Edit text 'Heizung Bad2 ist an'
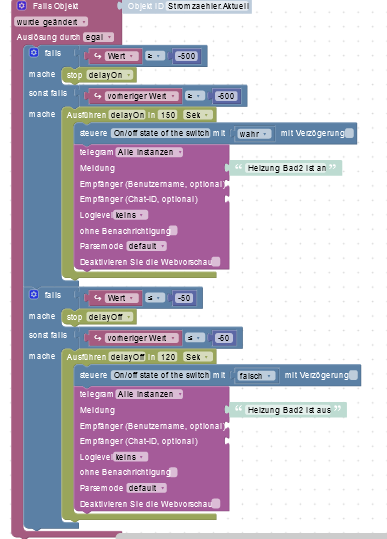The width and height of the screenshot is (387, 539). (x=287, y=168)
